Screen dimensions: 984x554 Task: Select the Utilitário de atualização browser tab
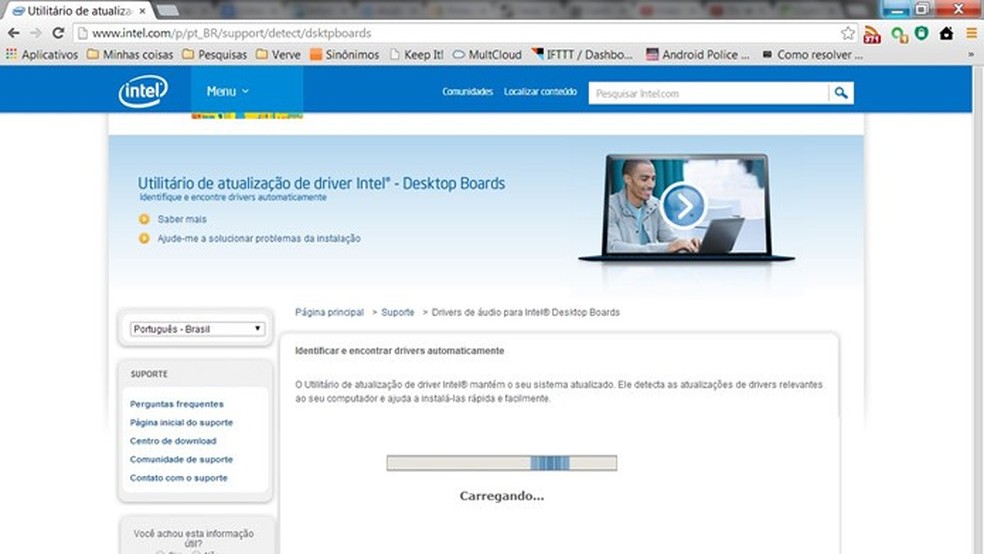[78, 11]
